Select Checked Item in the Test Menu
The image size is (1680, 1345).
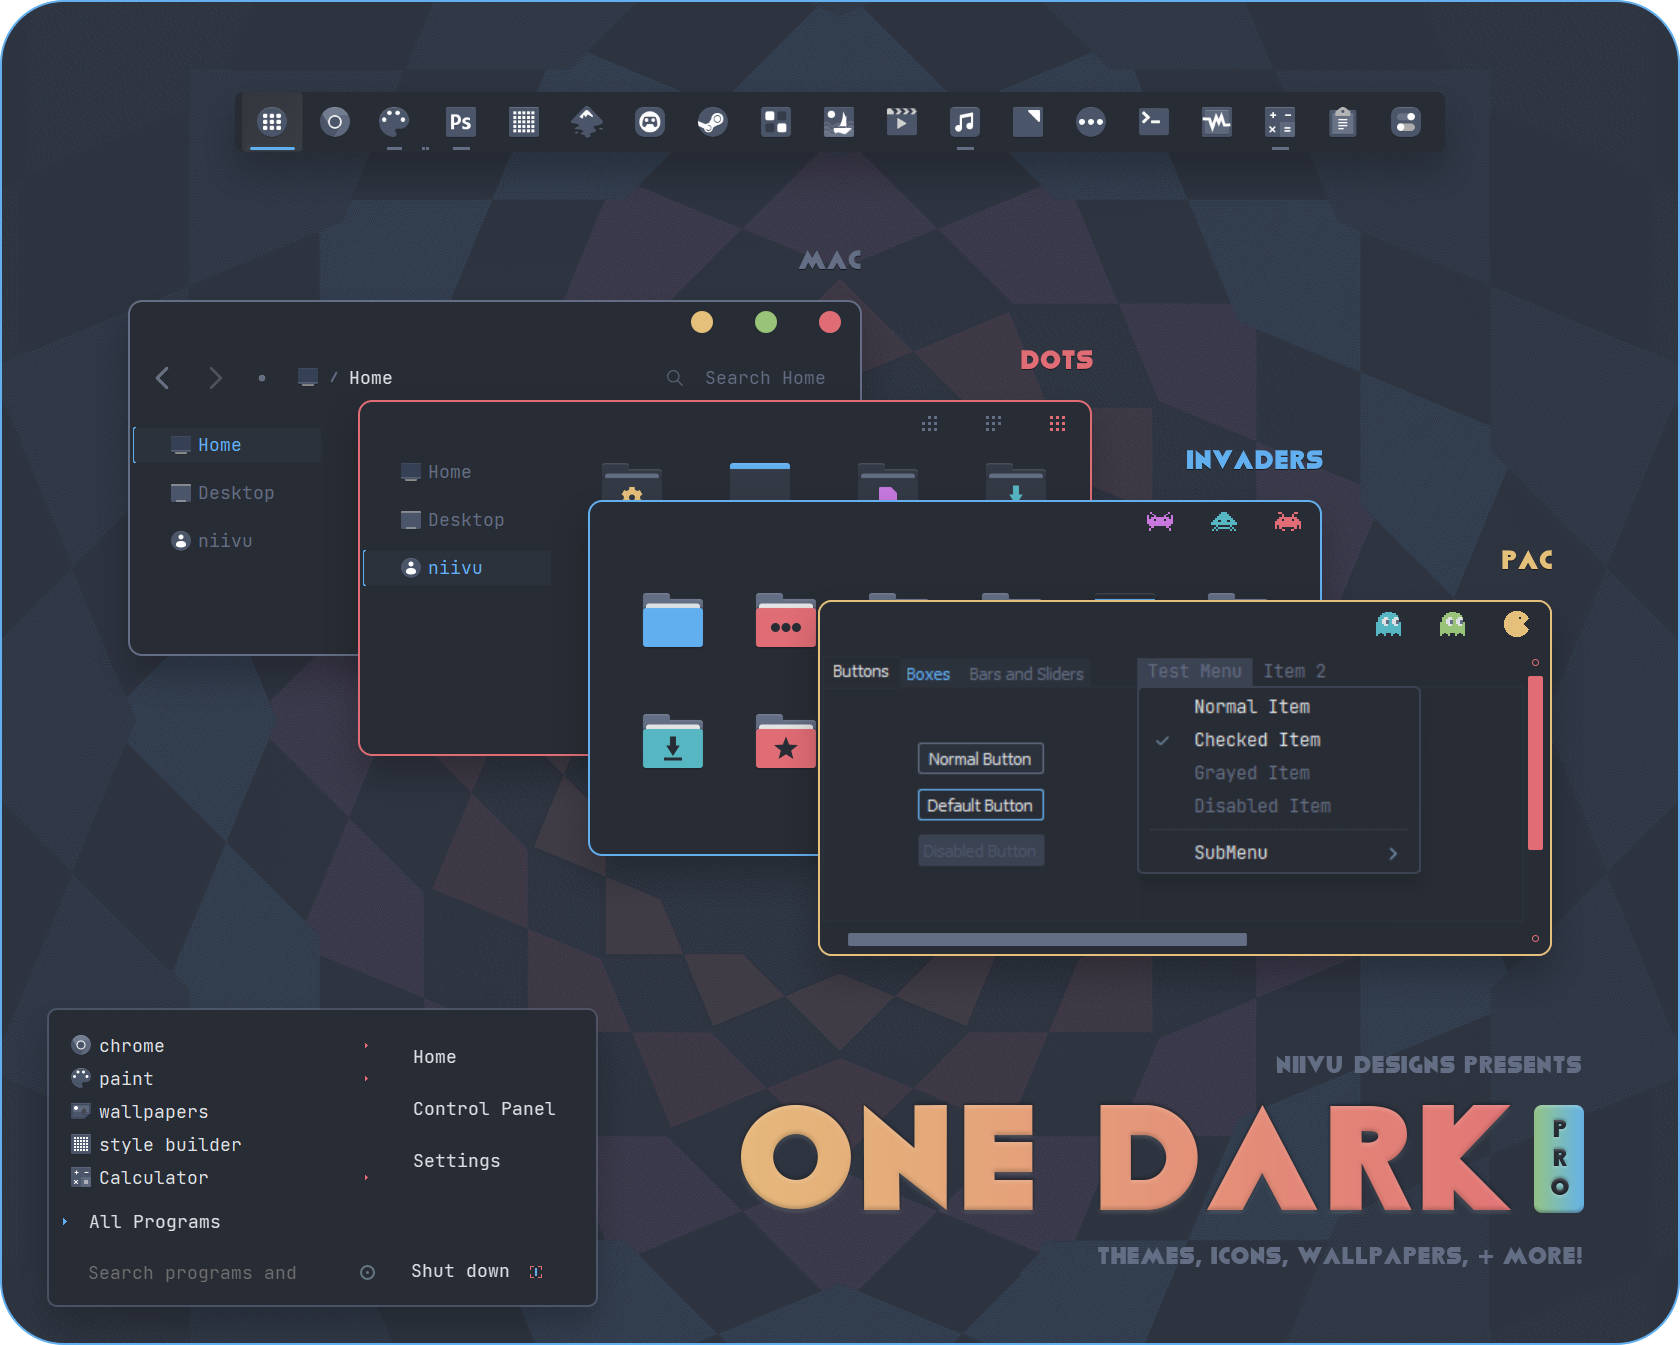click(1258, 740)
